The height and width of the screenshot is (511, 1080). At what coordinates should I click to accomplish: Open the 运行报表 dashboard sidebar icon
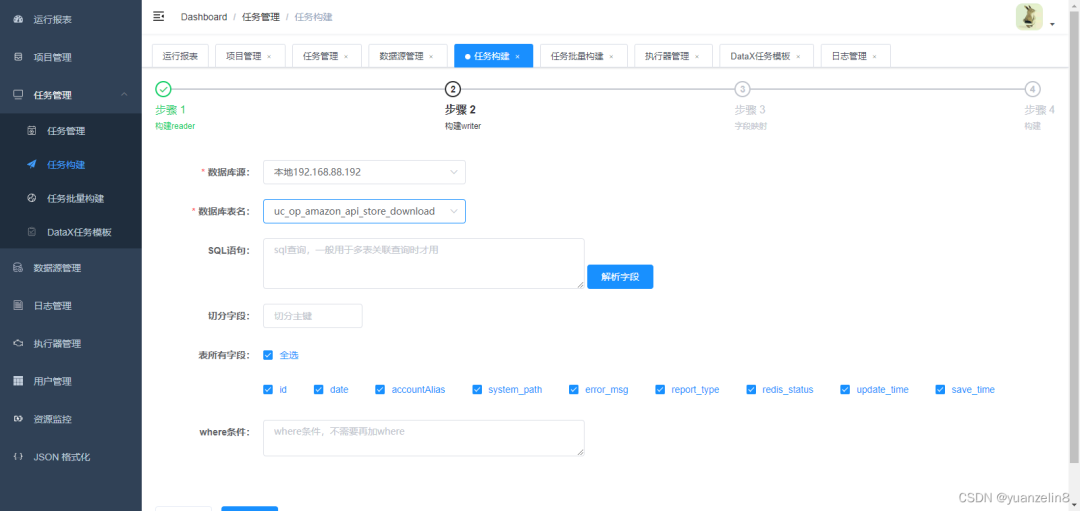18,19
